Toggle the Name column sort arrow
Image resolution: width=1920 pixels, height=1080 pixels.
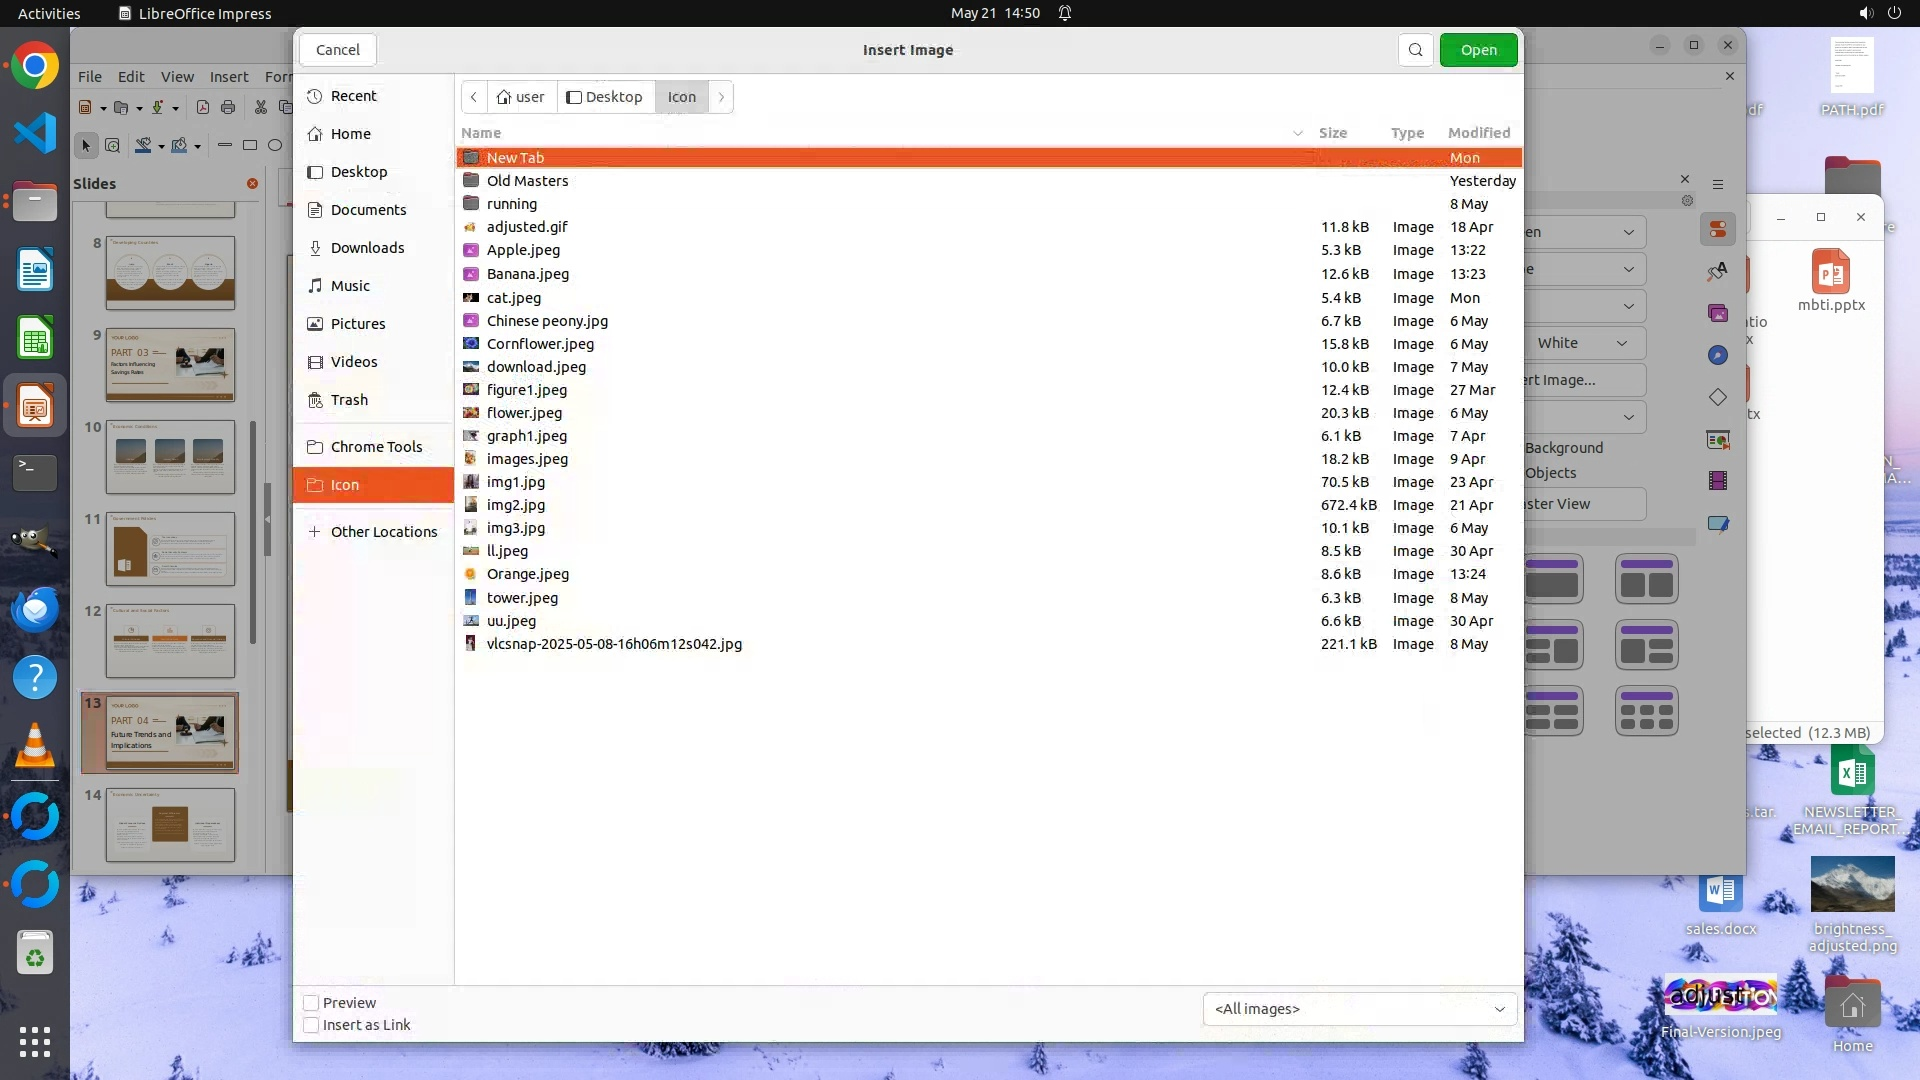[x=1297, y=133]
